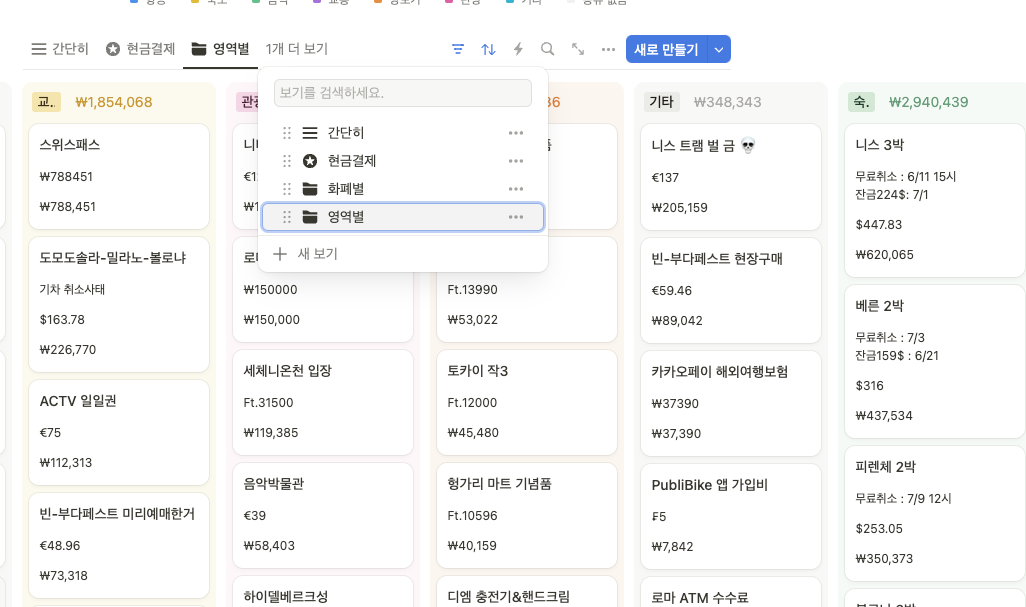Screen dimensions: 1026x607
Task: Click the ₩348,343 column total
Action: (728, 102)
